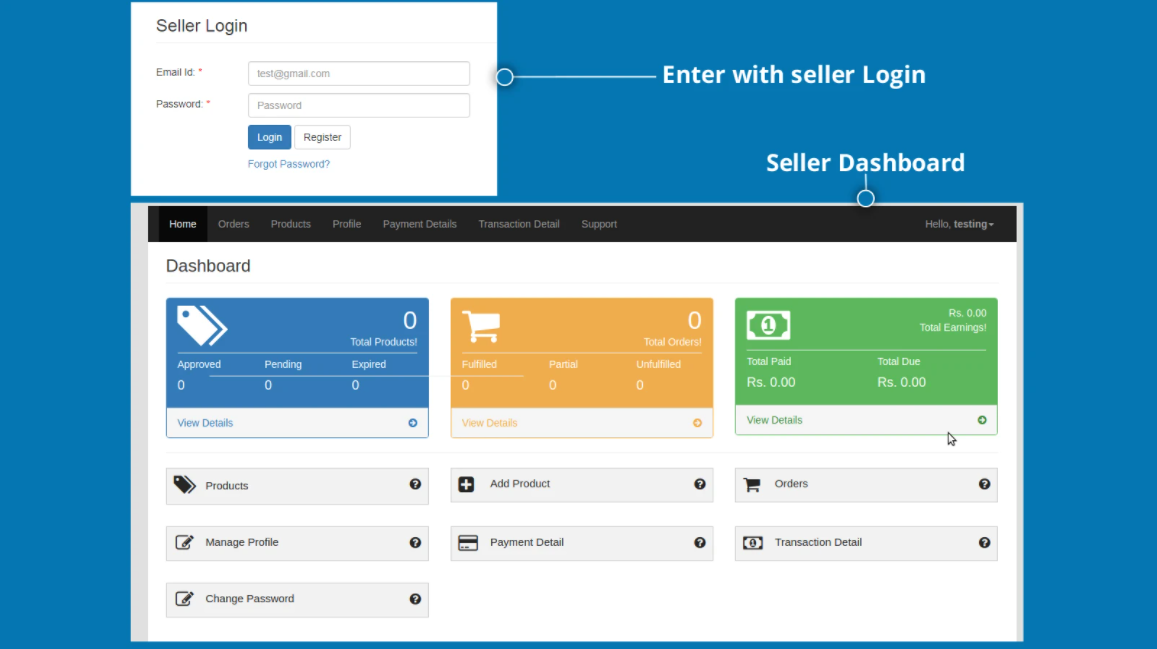Image resolution: width=1157 pixels, height=649 pixels.
Task: Click the cart icon on Orders tile
Action: pyautogui.click(x=752, y=485)
